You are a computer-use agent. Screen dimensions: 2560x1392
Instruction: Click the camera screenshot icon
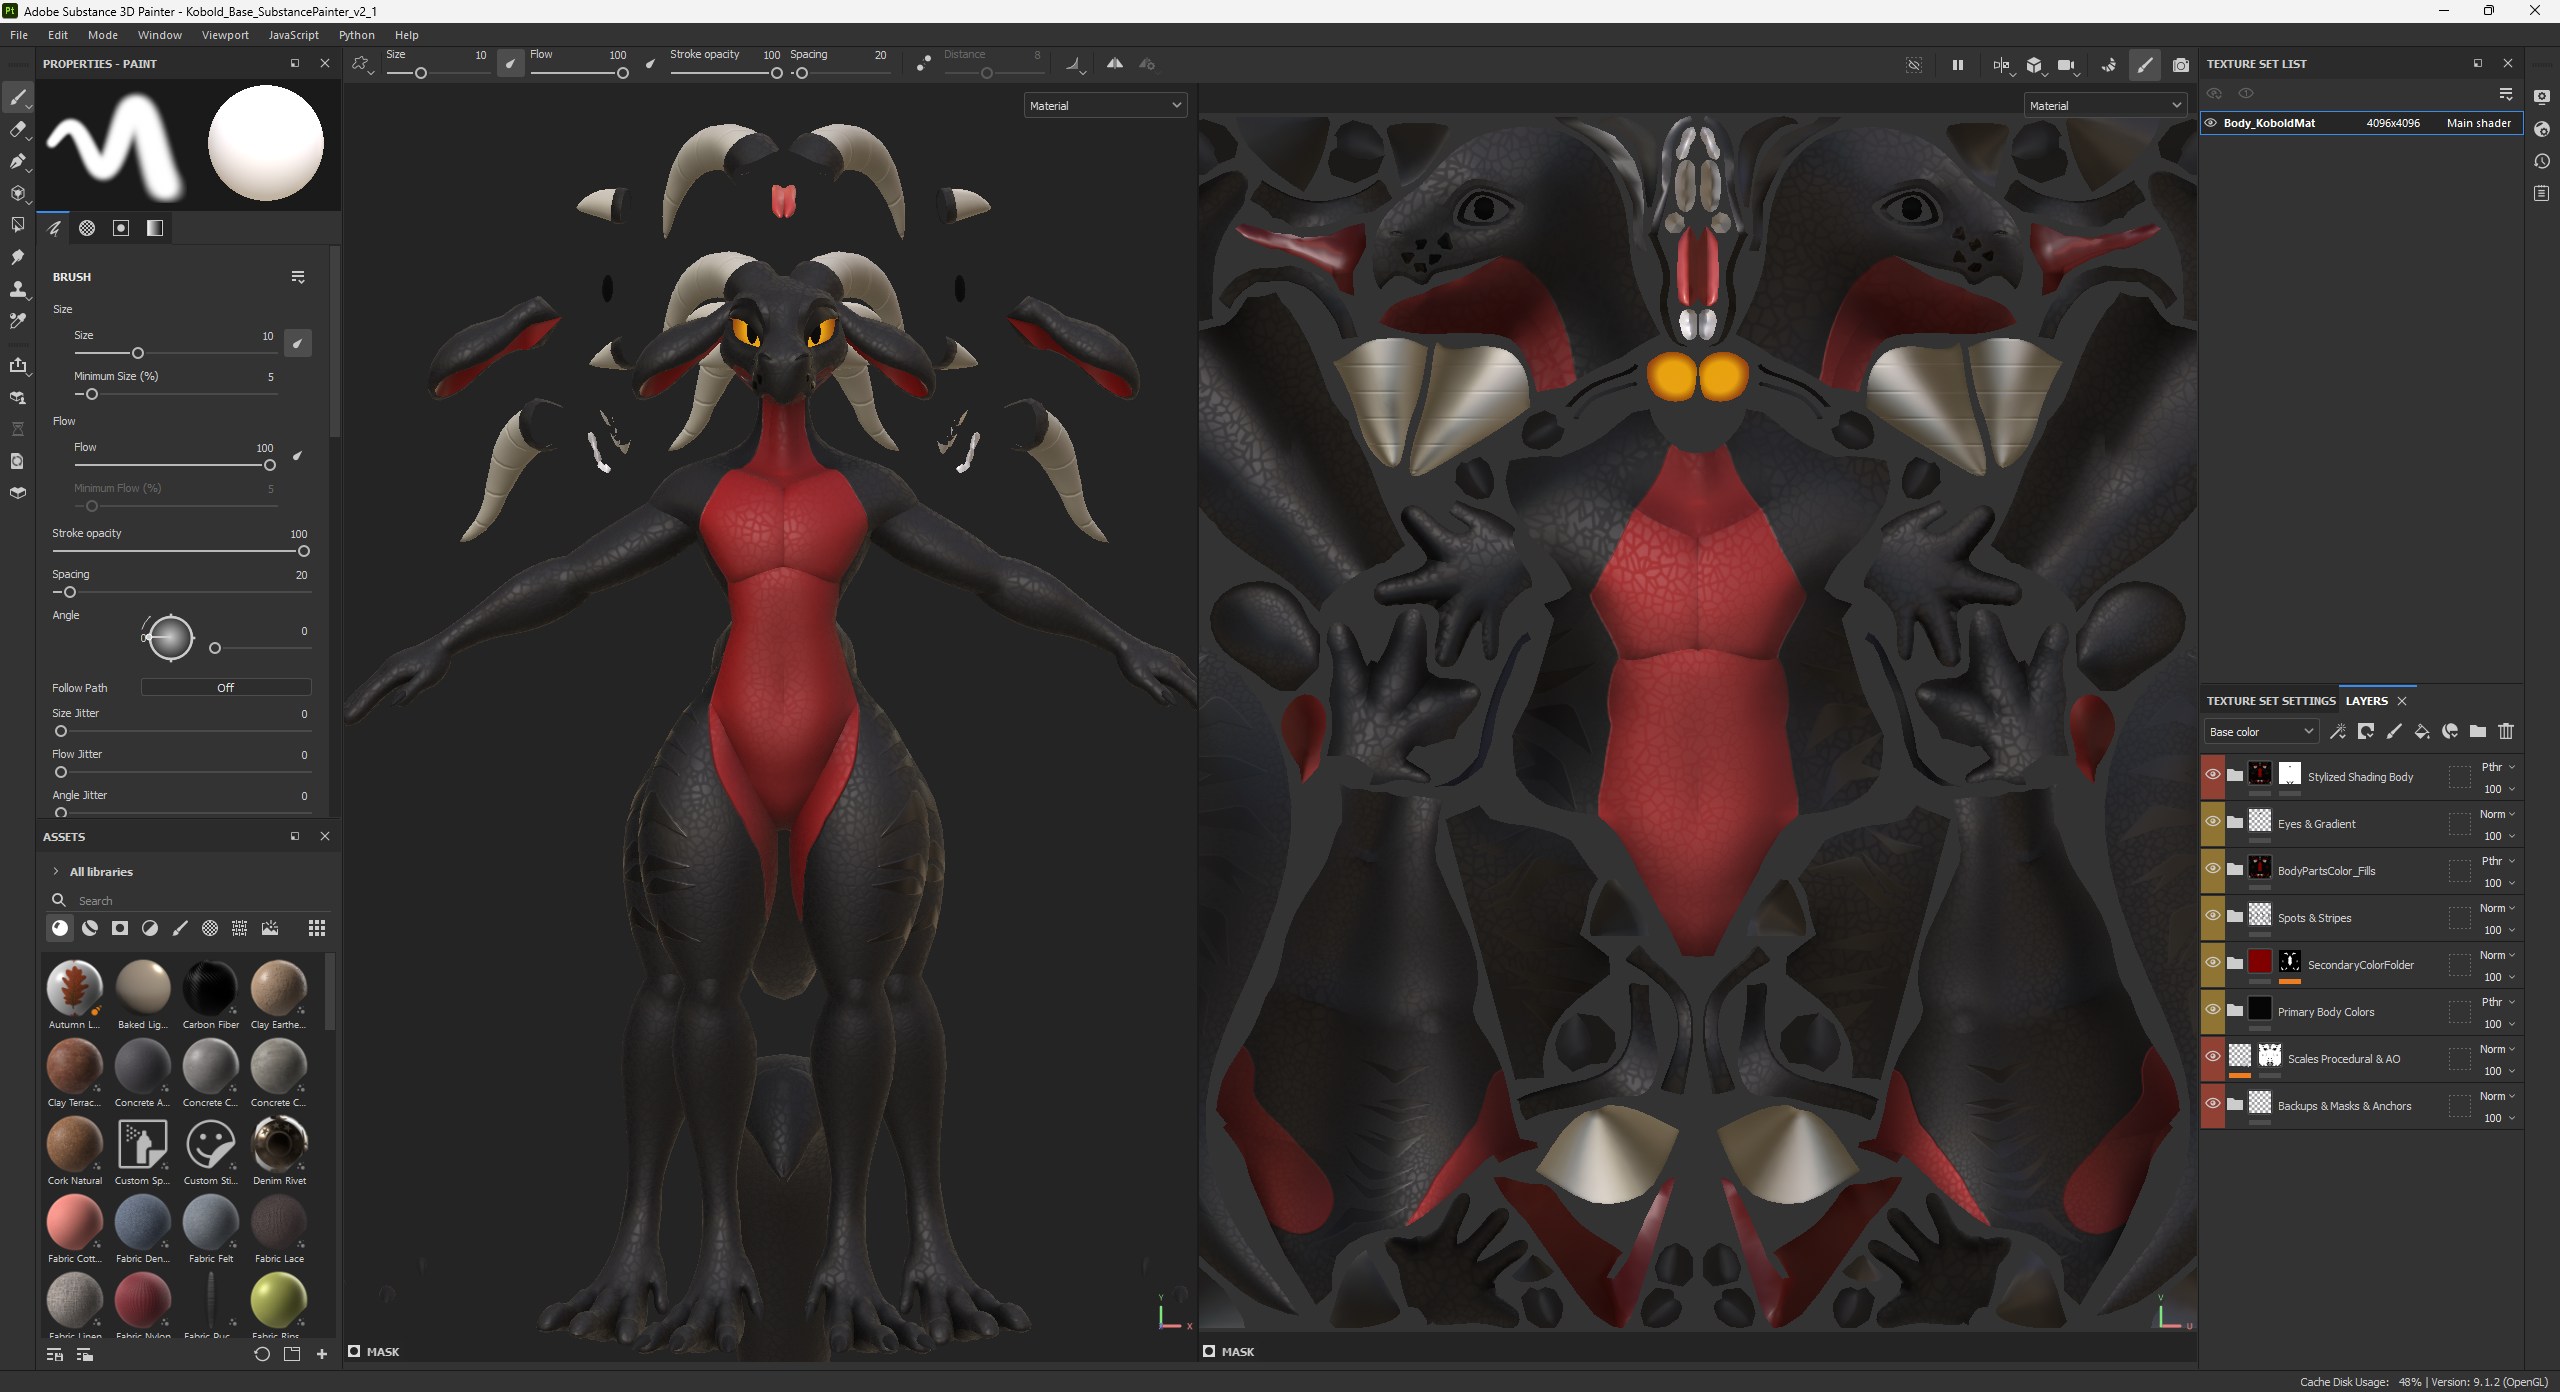point(2180,65)
